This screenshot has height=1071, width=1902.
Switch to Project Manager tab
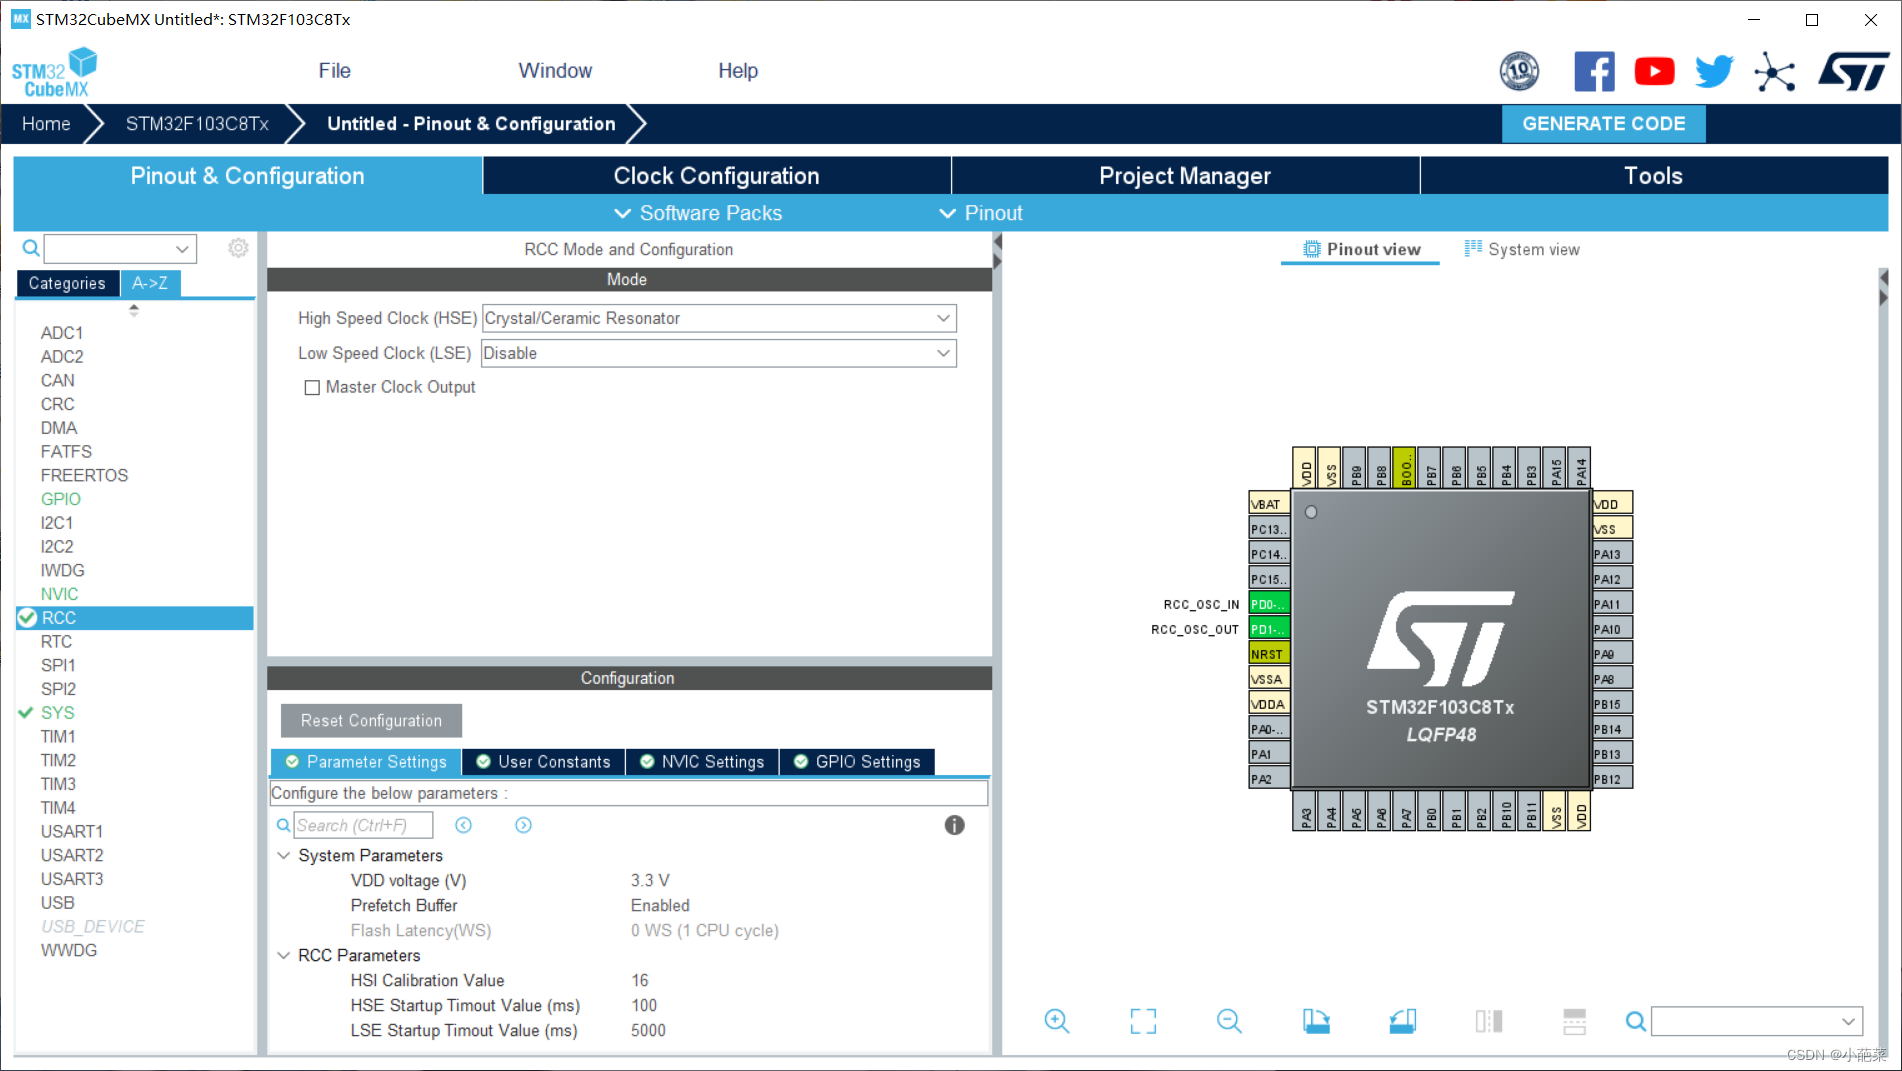click(1185, 176)
